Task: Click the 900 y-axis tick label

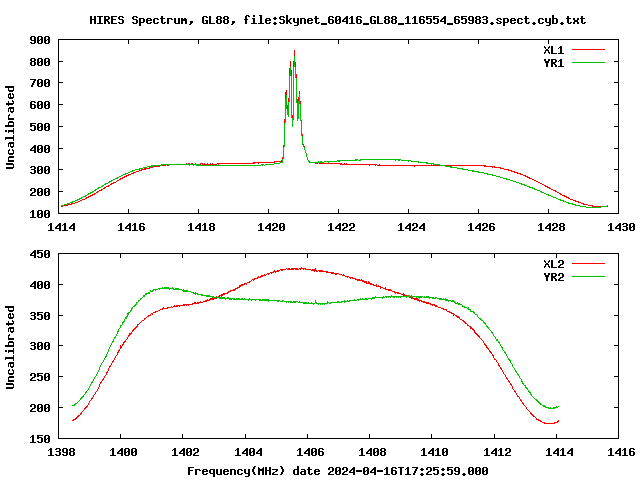Action: click(x=40, y=40)
